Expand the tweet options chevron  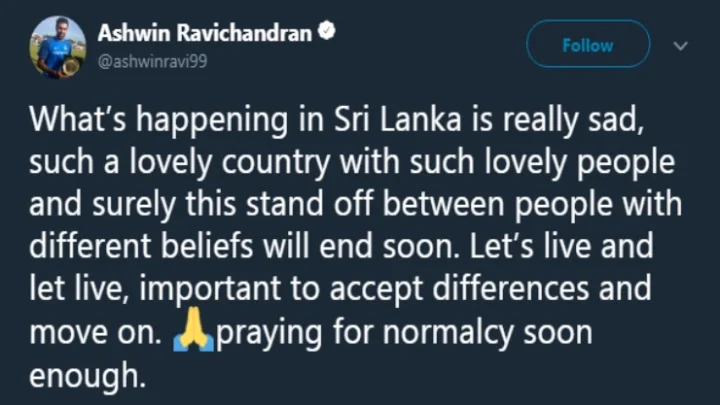[x=681, y=46]
